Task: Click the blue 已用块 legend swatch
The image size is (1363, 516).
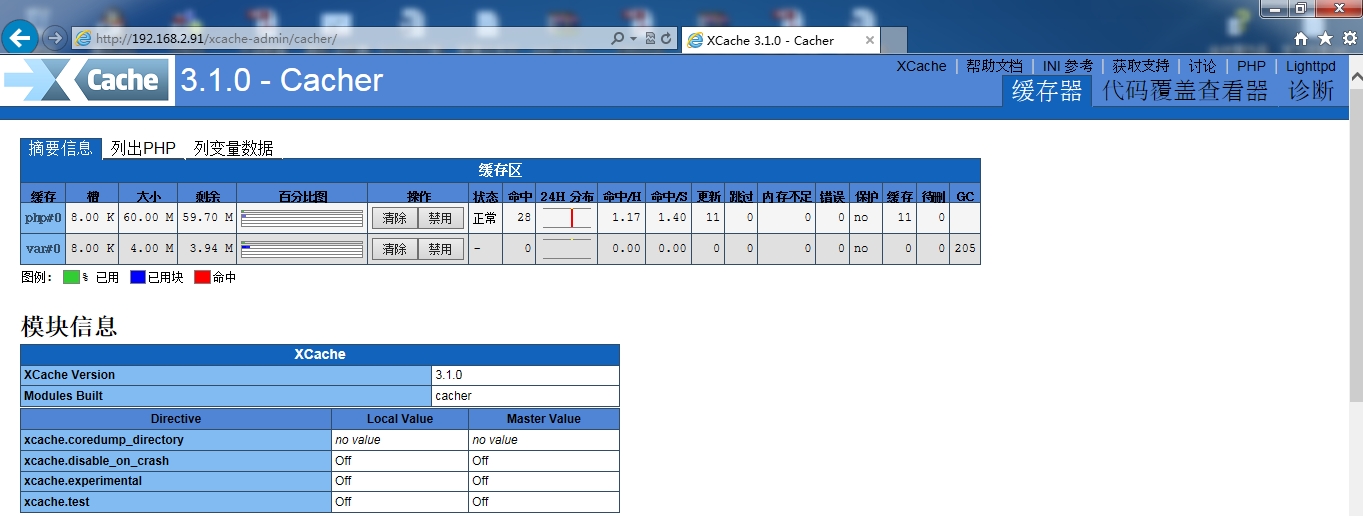Action: point(138,278)
